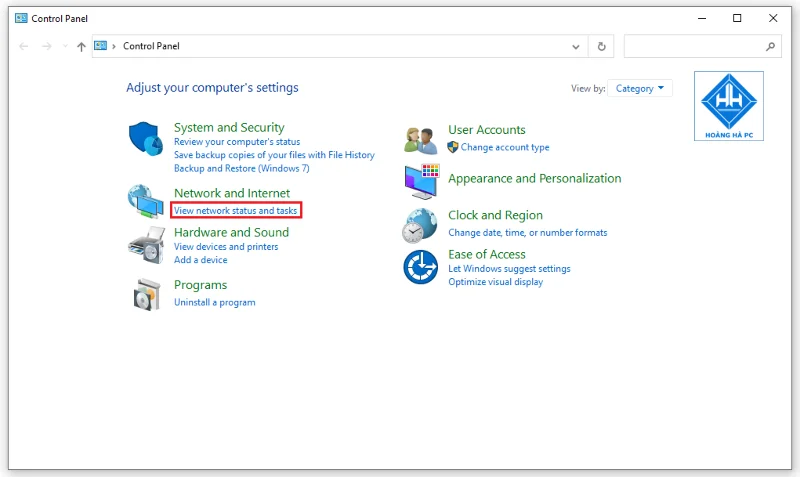Image resolution: width=800 pixels, height=477 pixels.
Task: Click Let Windows suggest settings
Action: point(509,269)
